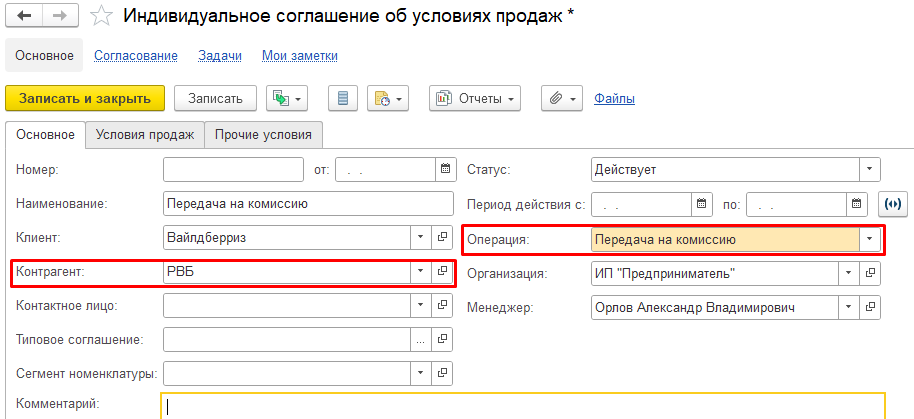
Task: Click the Организация field ИП "Предприниматель"
Action: pos(715,273)
